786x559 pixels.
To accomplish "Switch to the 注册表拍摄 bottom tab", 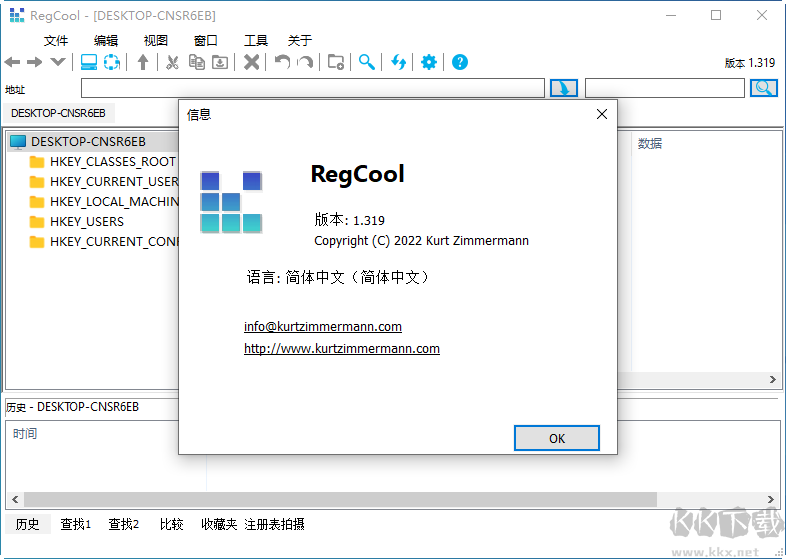I will click(274, 524).
